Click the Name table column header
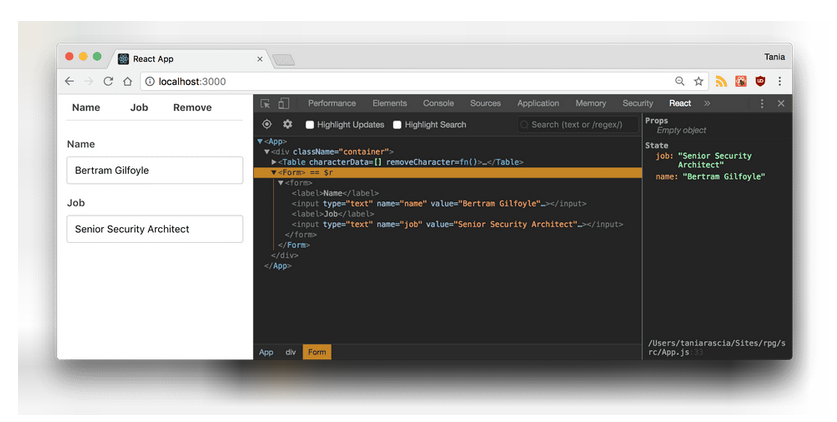Viewport: 837px width, 422px height. [x=86, y=108]
